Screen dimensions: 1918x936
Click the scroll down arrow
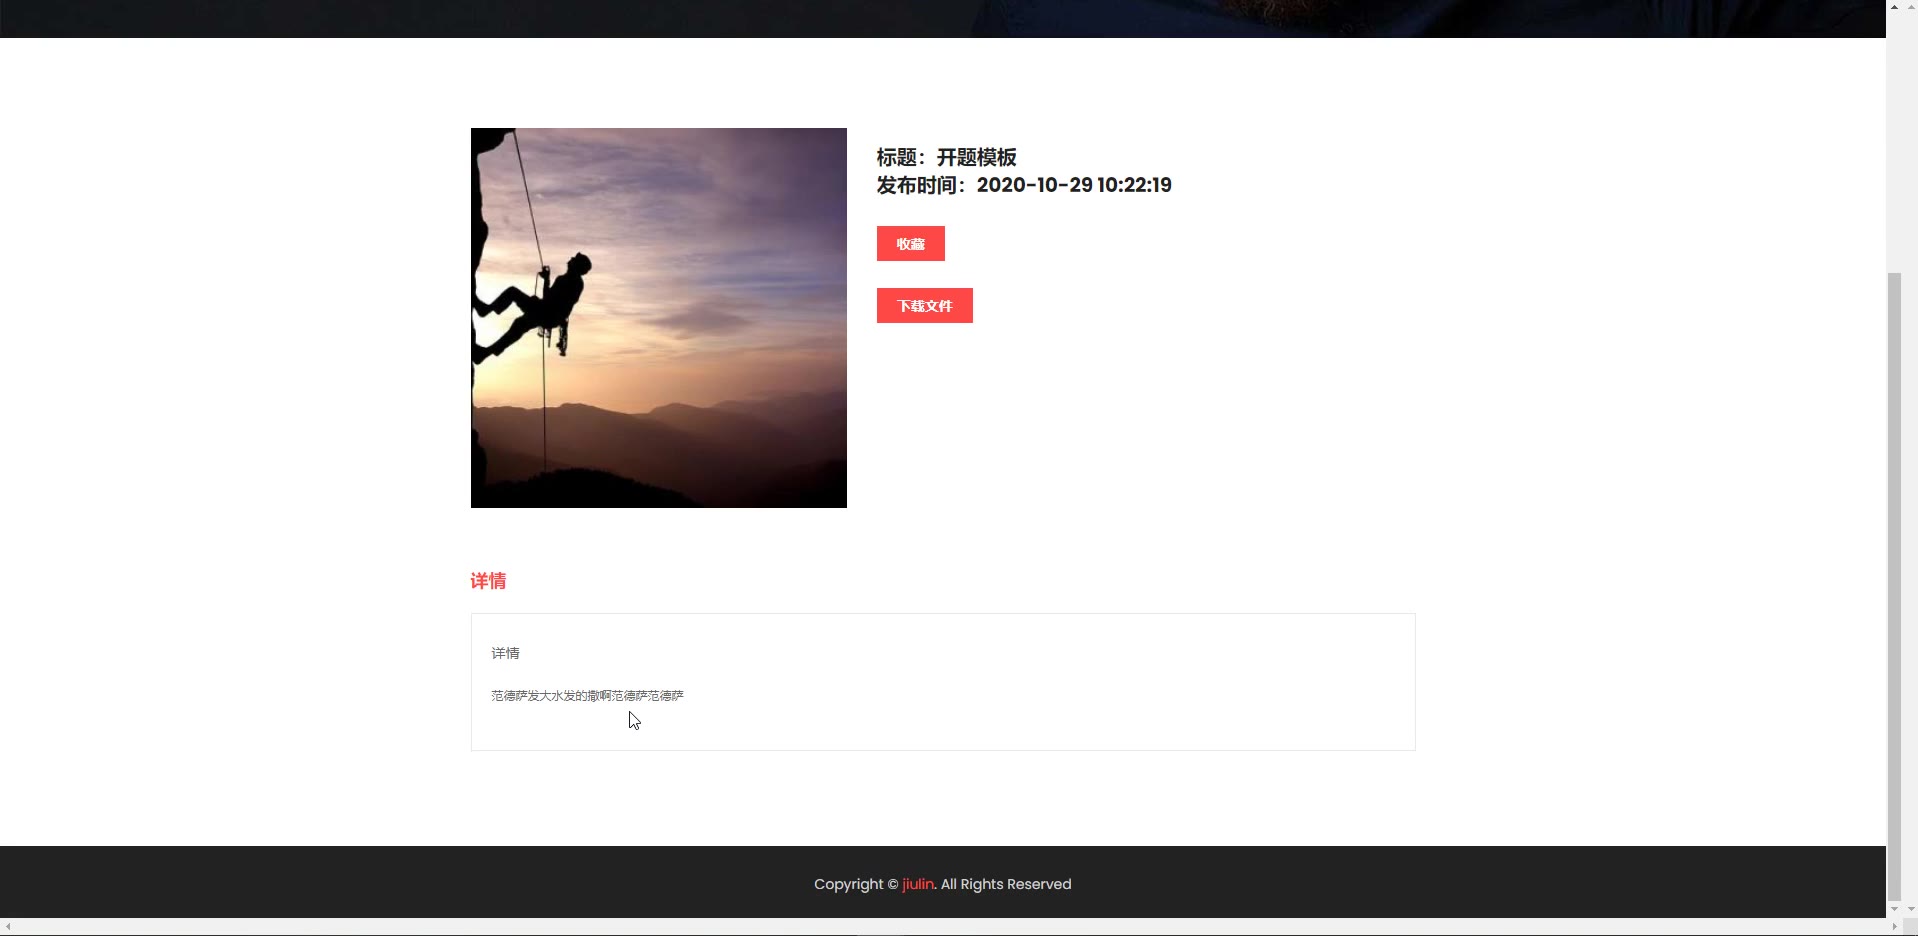click(1894, 909)
